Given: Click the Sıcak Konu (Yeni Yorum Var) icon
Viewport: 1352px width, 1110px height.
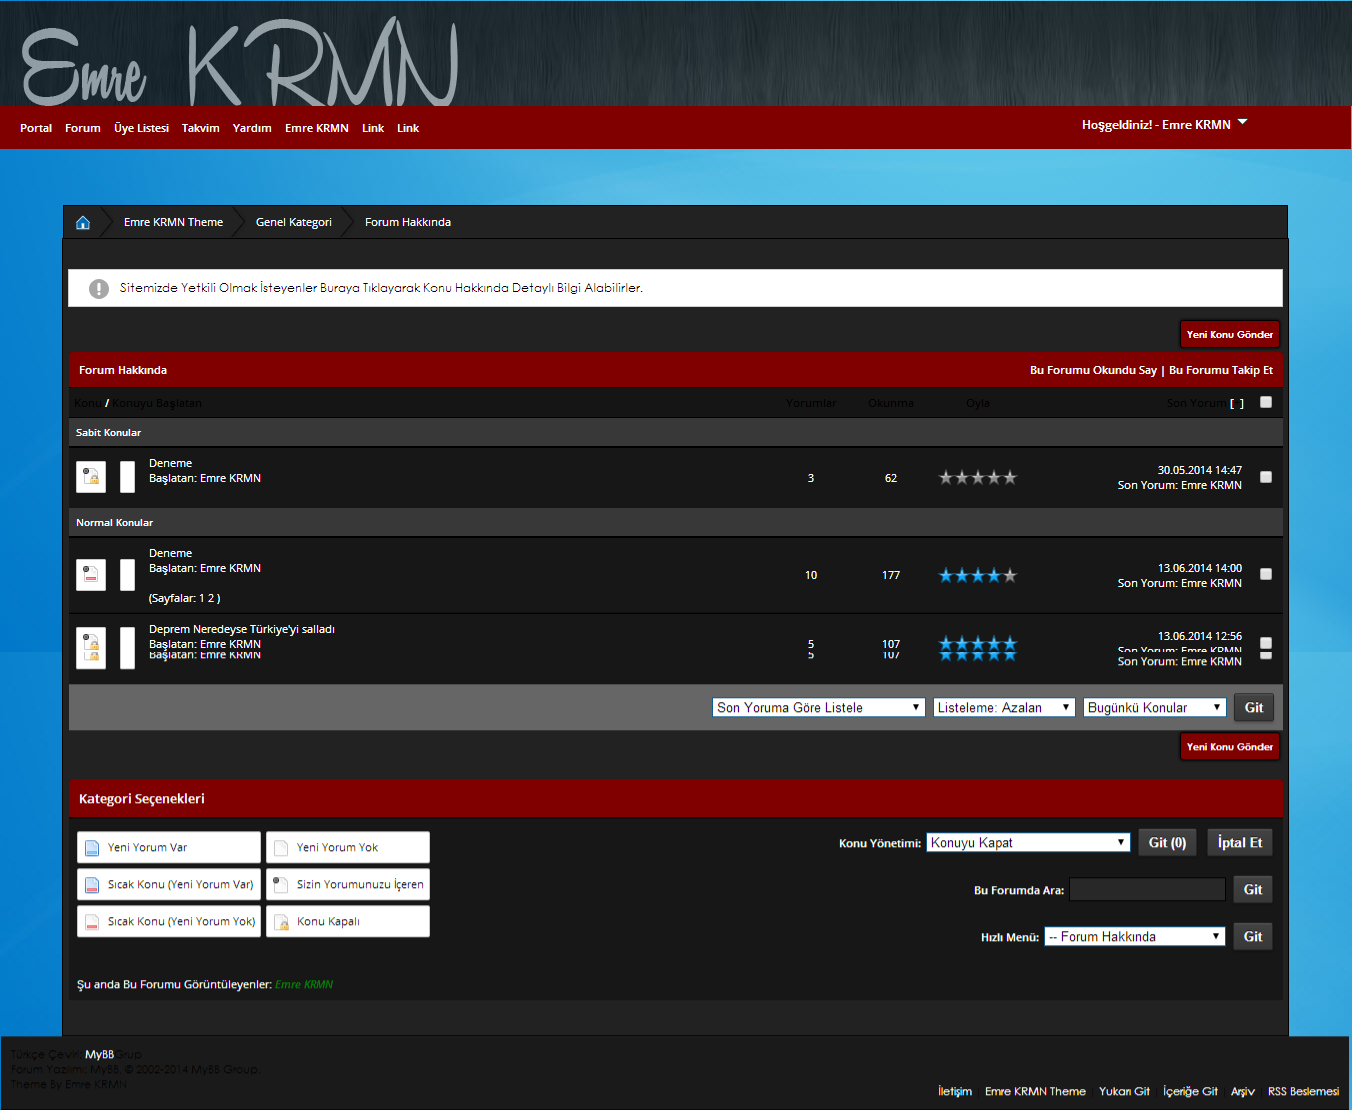Looking at the screenshot, I should point(92,885).
